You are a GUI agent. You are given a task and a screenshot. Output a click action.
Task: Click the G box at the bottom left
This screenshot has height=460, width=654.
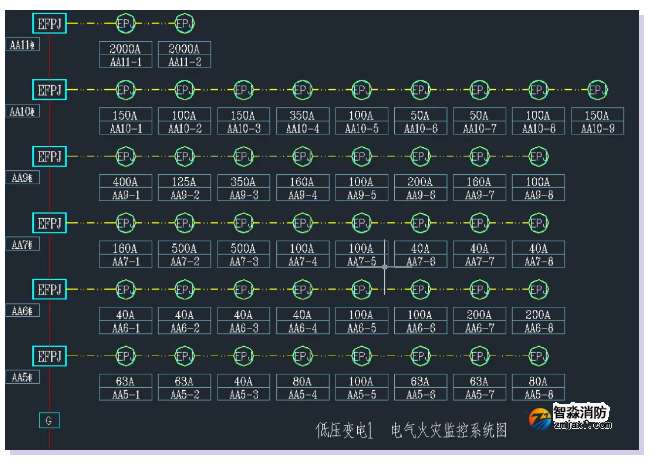coord(47,420)
